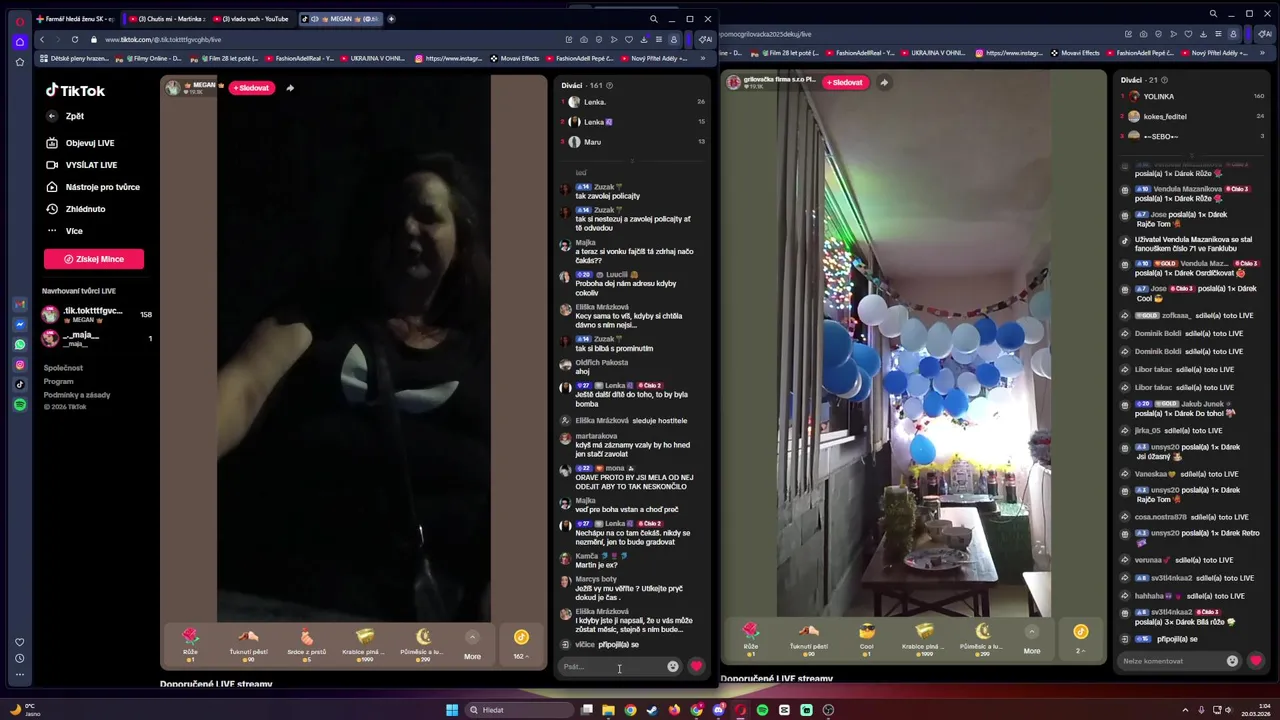Open Opera home icon in the sidebar

coord(20,42)
